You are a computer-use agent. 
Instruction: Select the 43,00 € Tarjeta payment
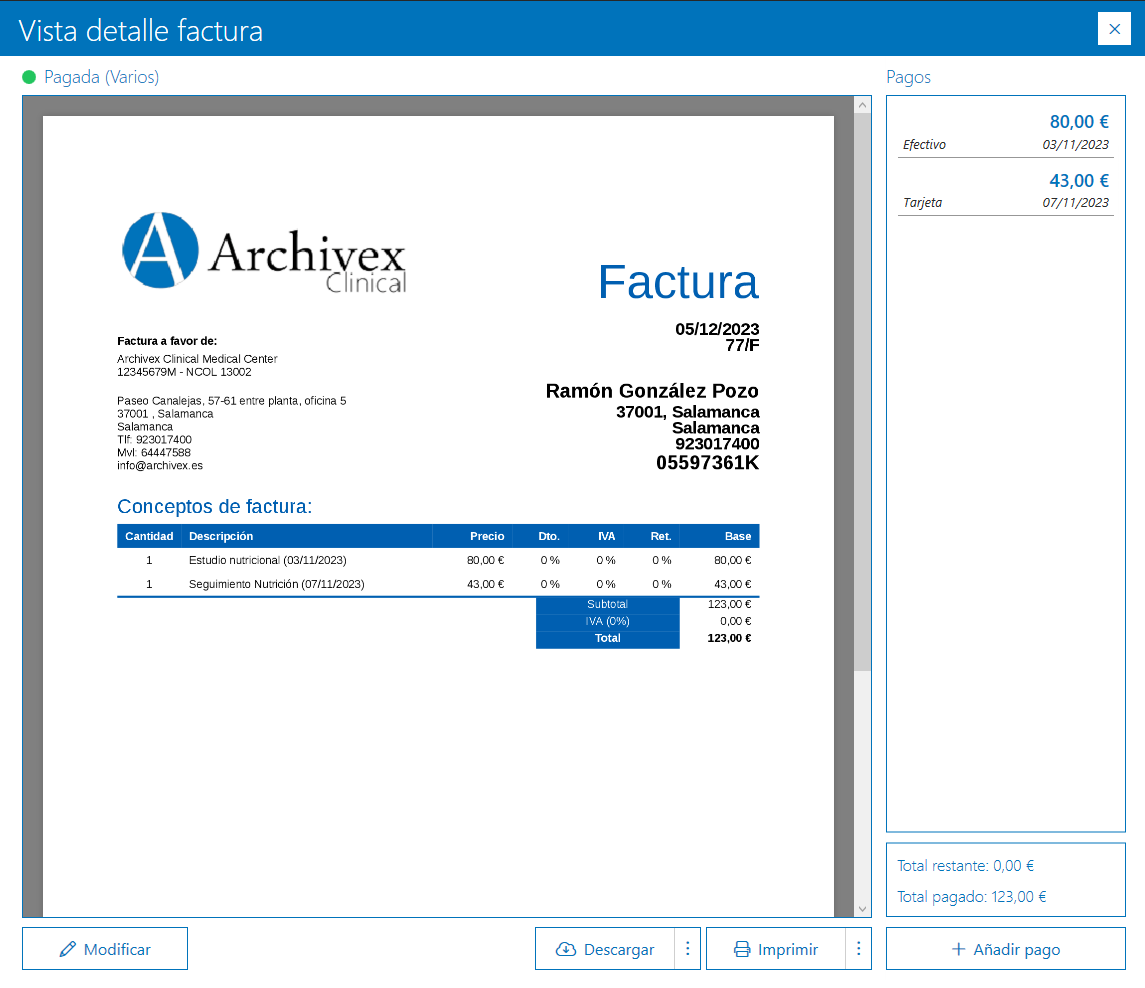pyautogui.click(x=1005, y=191)
